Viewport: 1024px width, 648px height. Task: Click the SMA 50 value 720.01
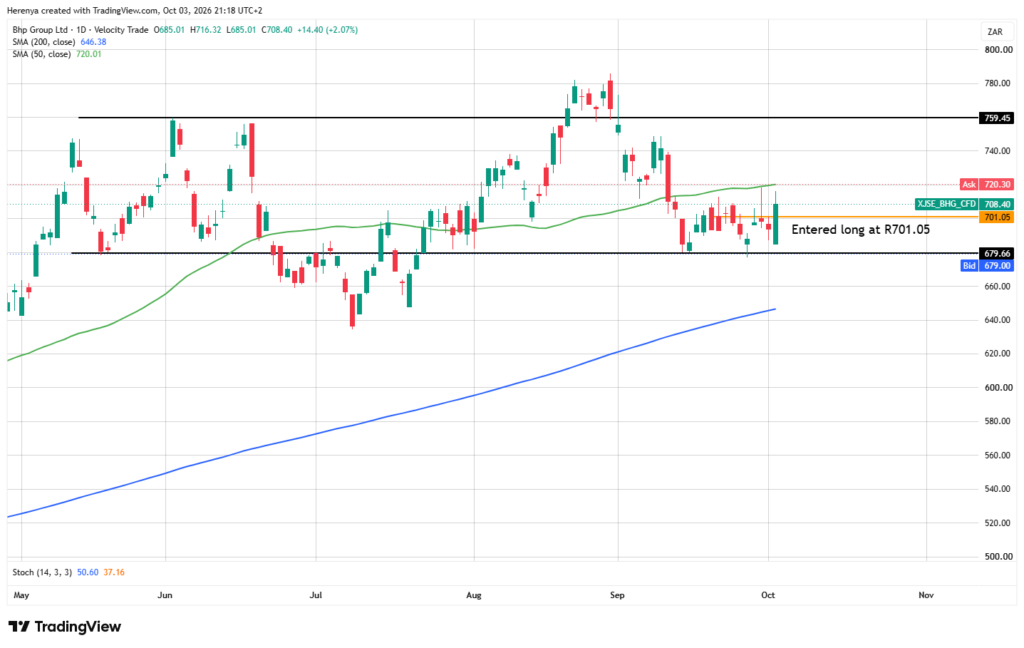click(89, 54)
